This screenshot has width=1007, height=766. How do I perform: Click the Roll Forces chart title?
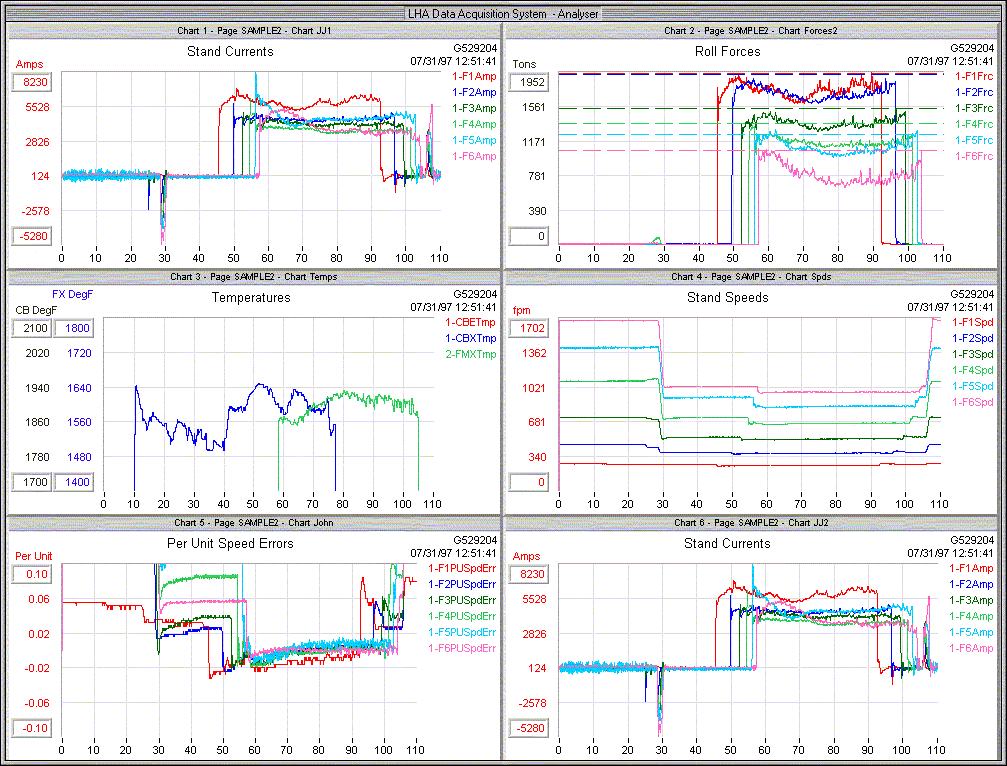[x=728, y=51]
